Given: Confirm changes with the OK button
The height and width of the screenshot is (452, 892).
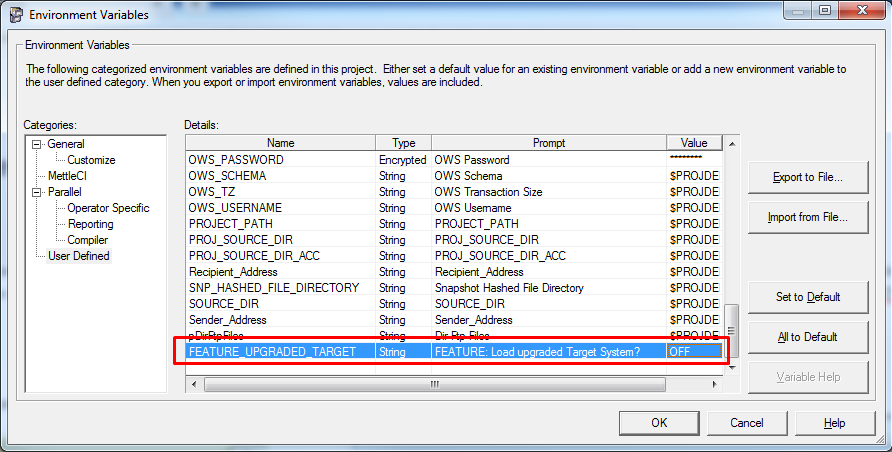Looking at the screenshot, I should tap(659, 423).
